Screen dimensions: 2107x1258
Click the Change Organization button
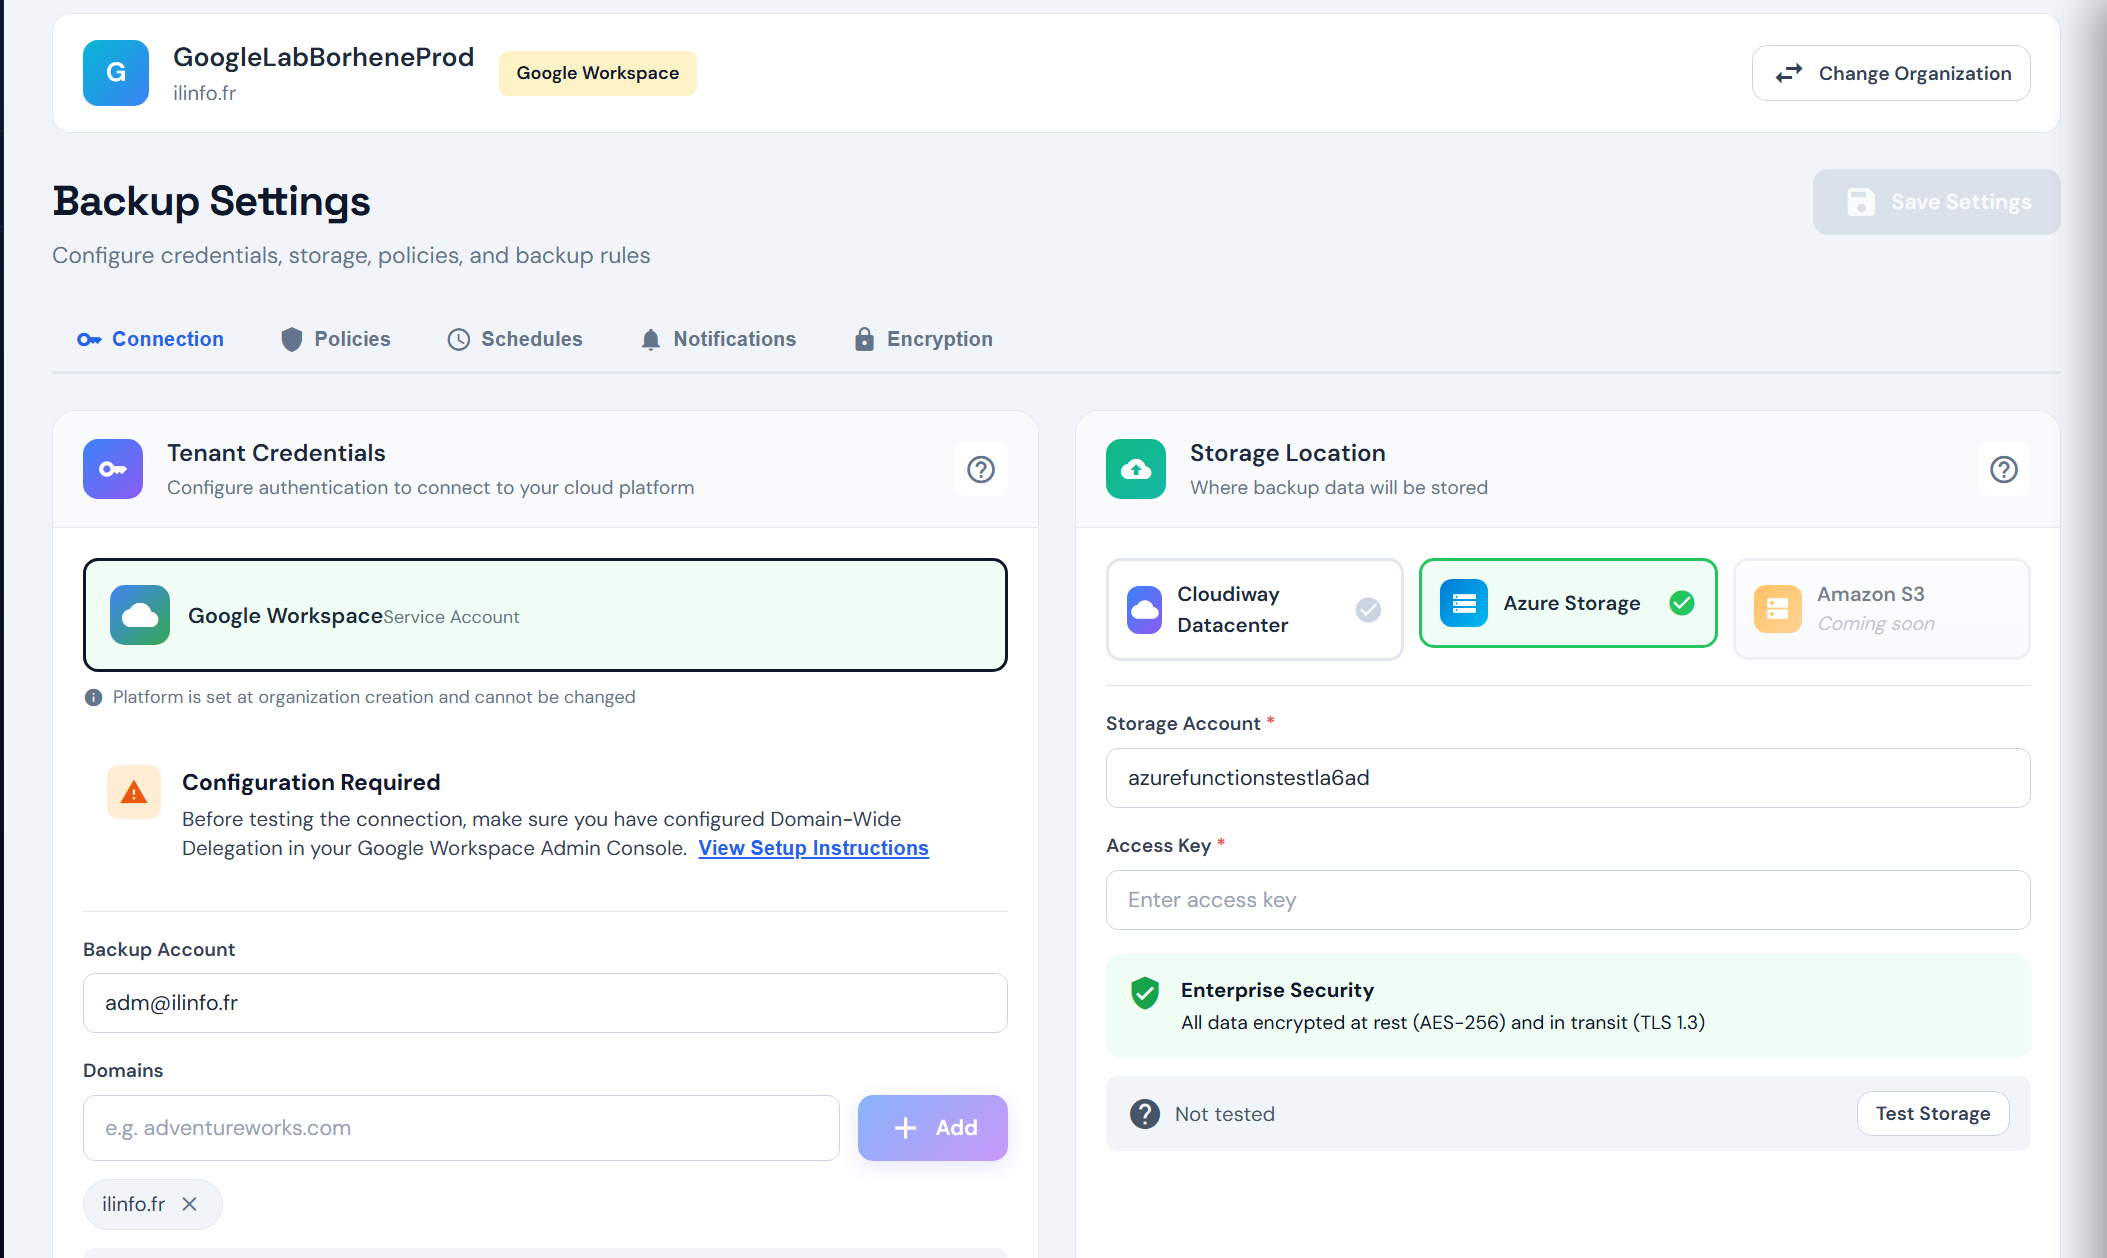pos(1891,73)
